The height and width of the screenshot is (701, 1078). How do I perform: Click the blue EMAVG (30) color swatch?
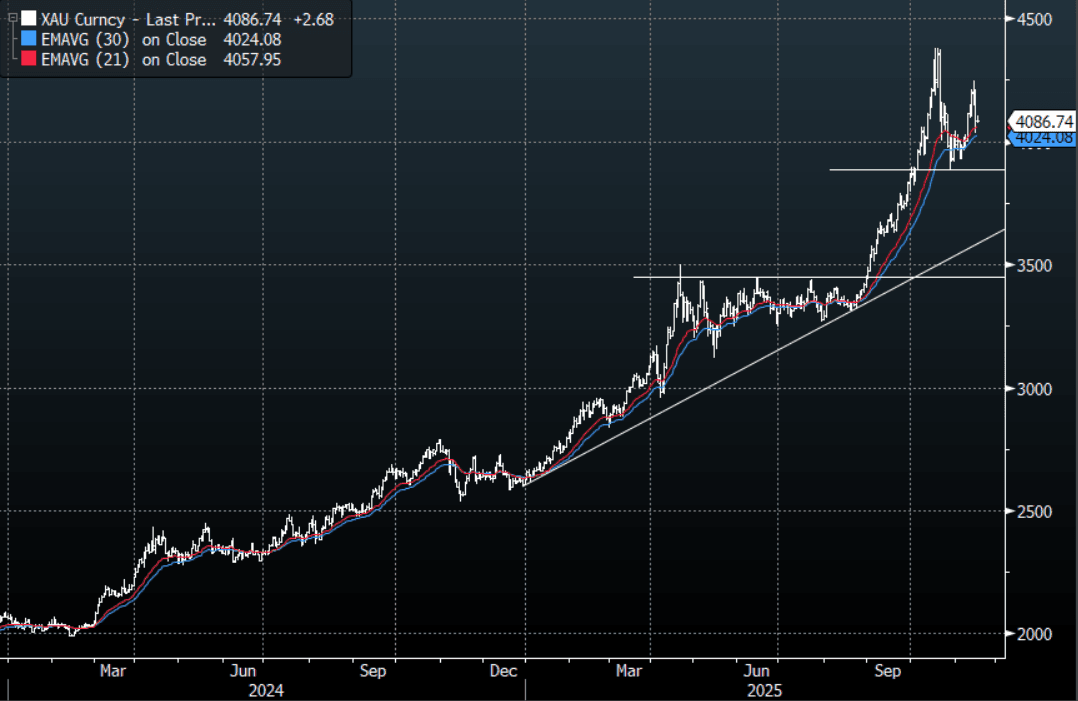coord(28,40)
